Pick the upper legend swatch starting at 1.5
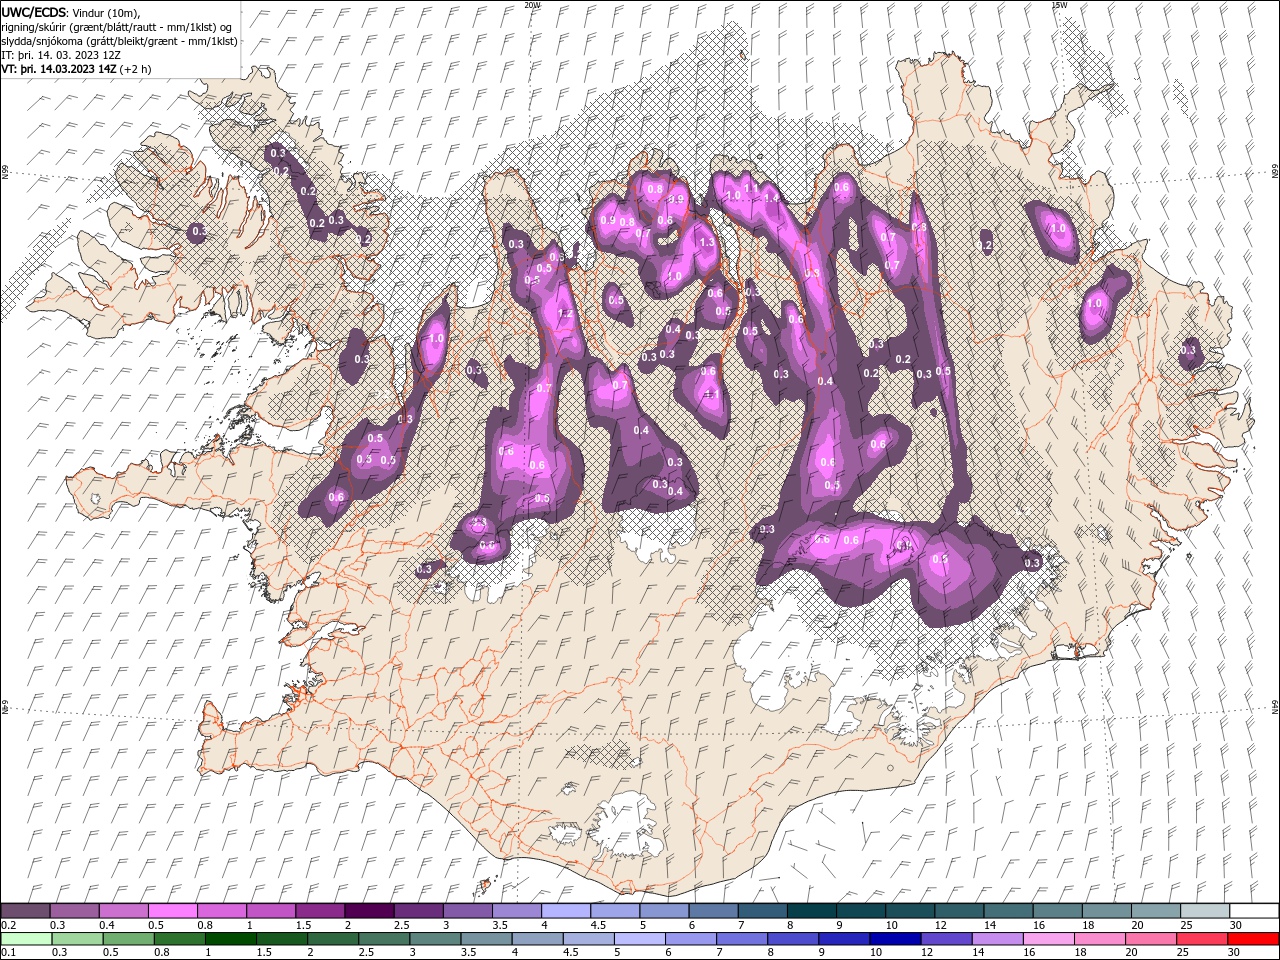The image size is (1280, 960). click(320, 910)
